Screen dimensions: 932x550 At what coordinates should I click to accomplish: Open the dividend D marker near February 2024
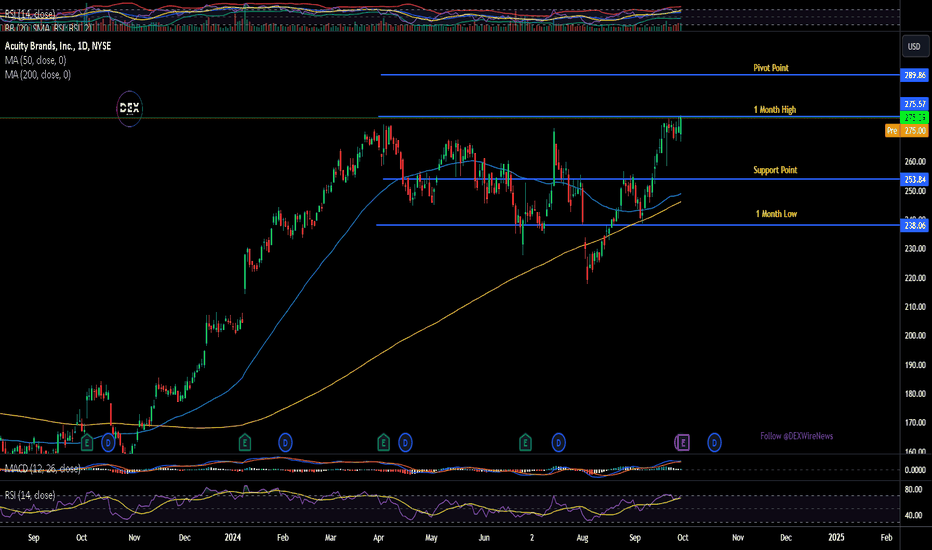pos(285,442)
